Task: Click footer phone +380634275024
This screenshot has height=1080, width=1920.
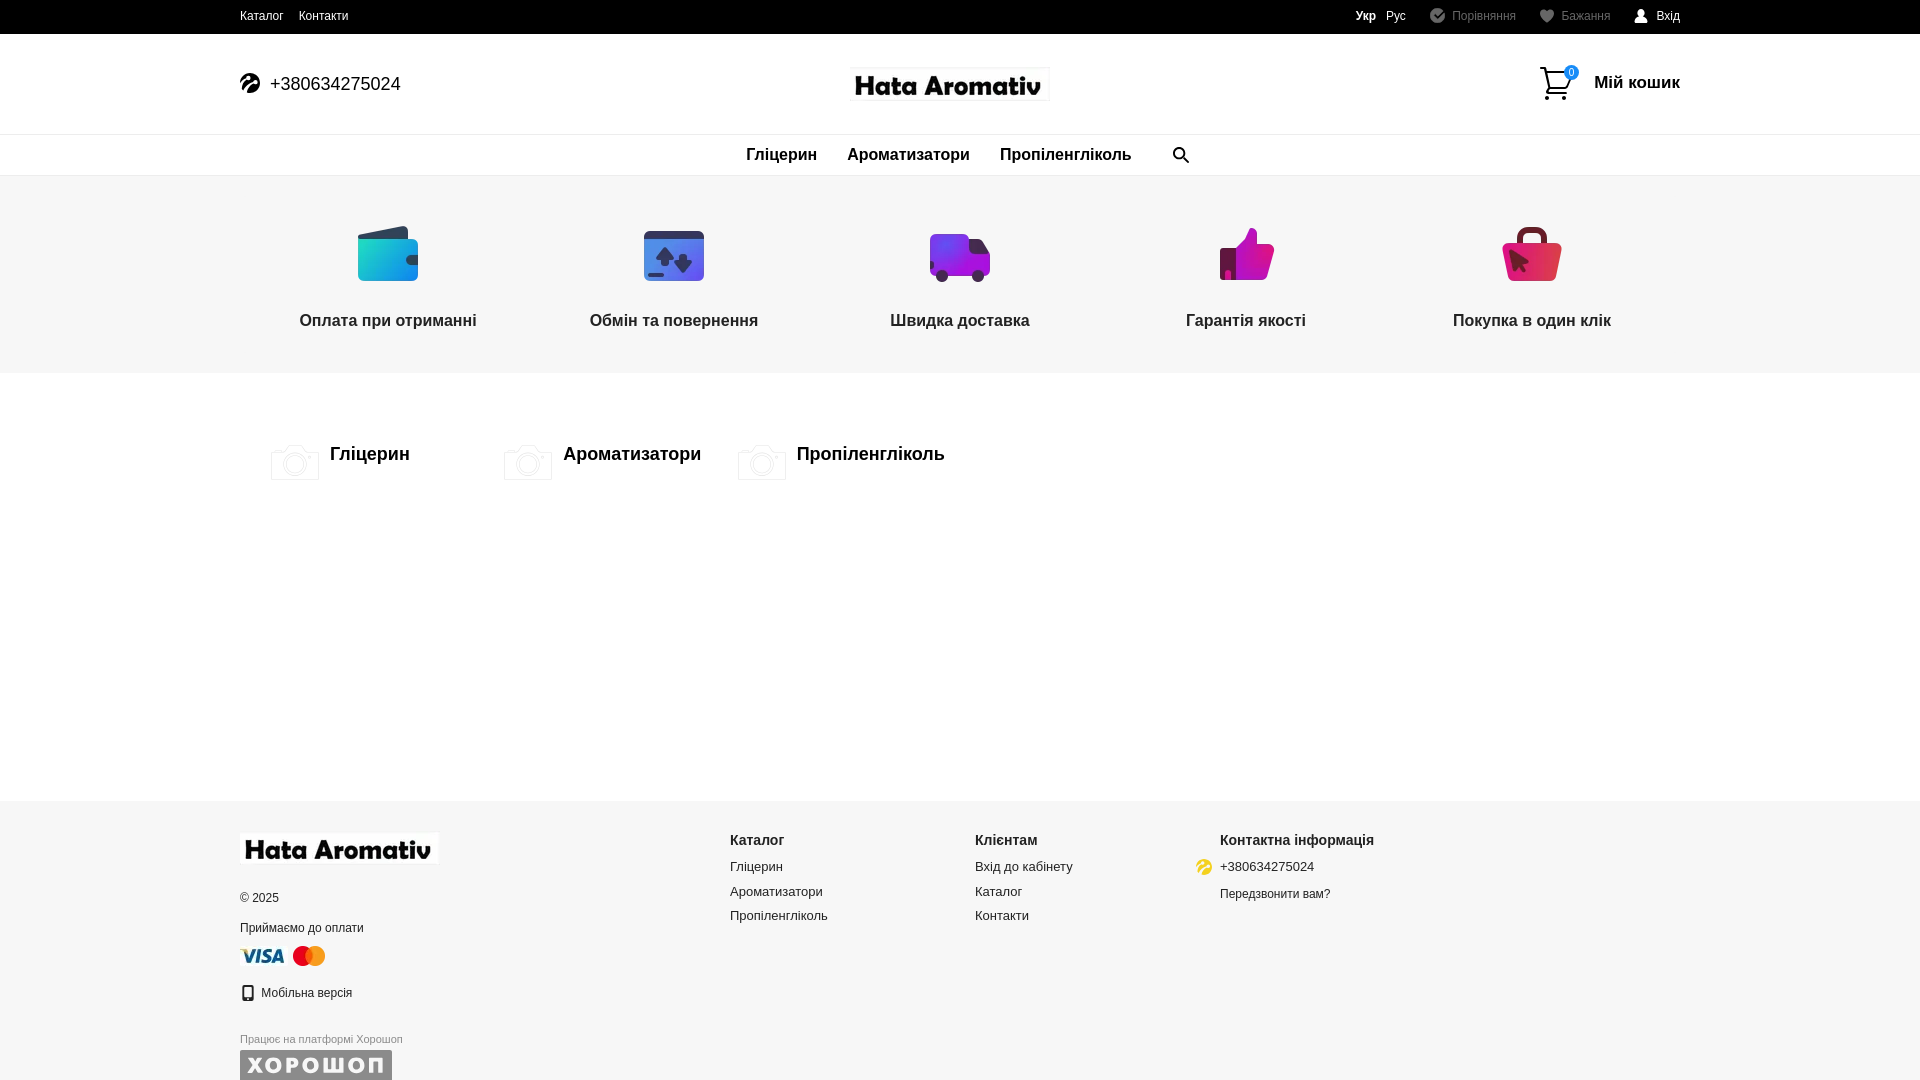Action: 1267,867
